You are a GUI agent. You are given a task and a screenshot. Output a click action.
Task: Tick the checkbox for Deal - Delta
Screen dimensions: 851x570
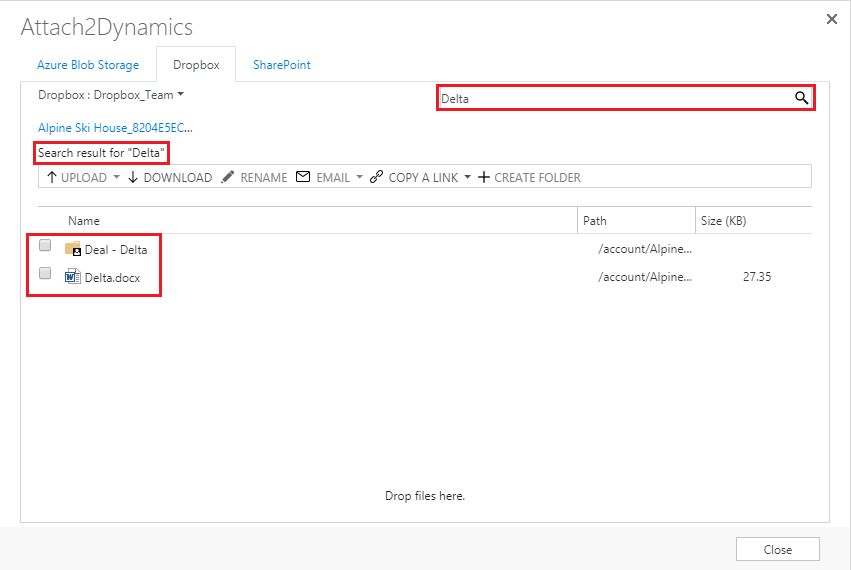45,245
